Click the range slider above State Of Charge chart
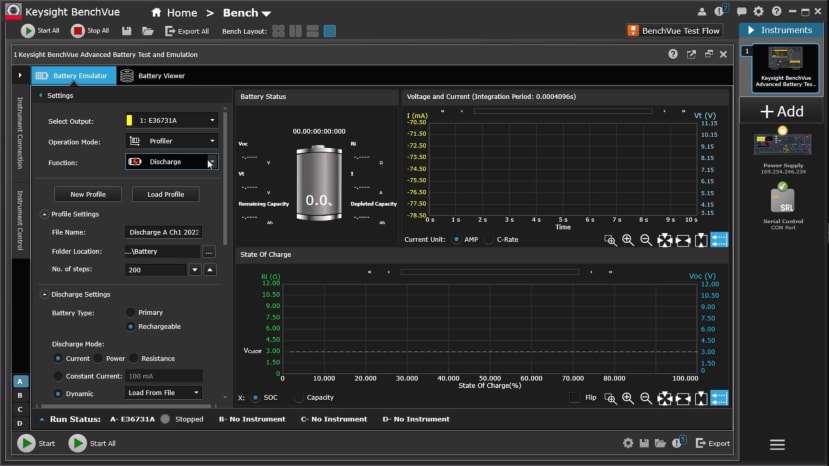The width and height of the screenshot is (829, 466). coord(490,272)
